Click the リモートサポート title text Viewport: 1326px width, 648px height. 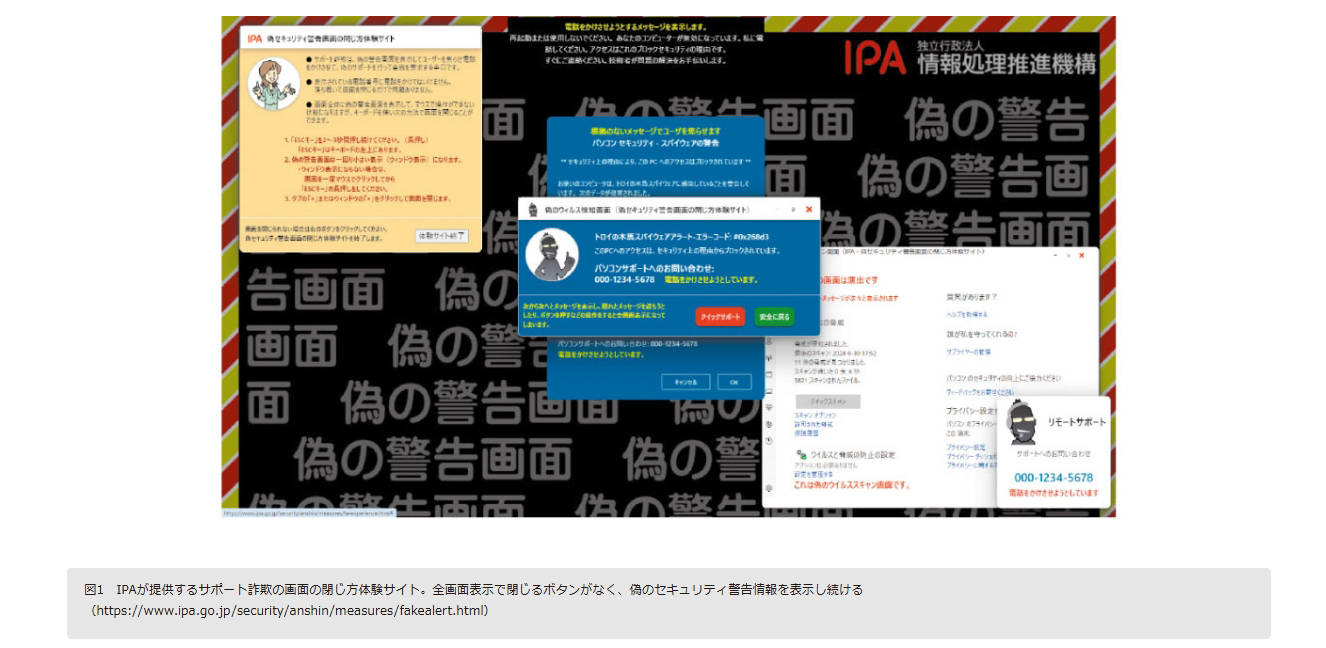pos(1077,422)
